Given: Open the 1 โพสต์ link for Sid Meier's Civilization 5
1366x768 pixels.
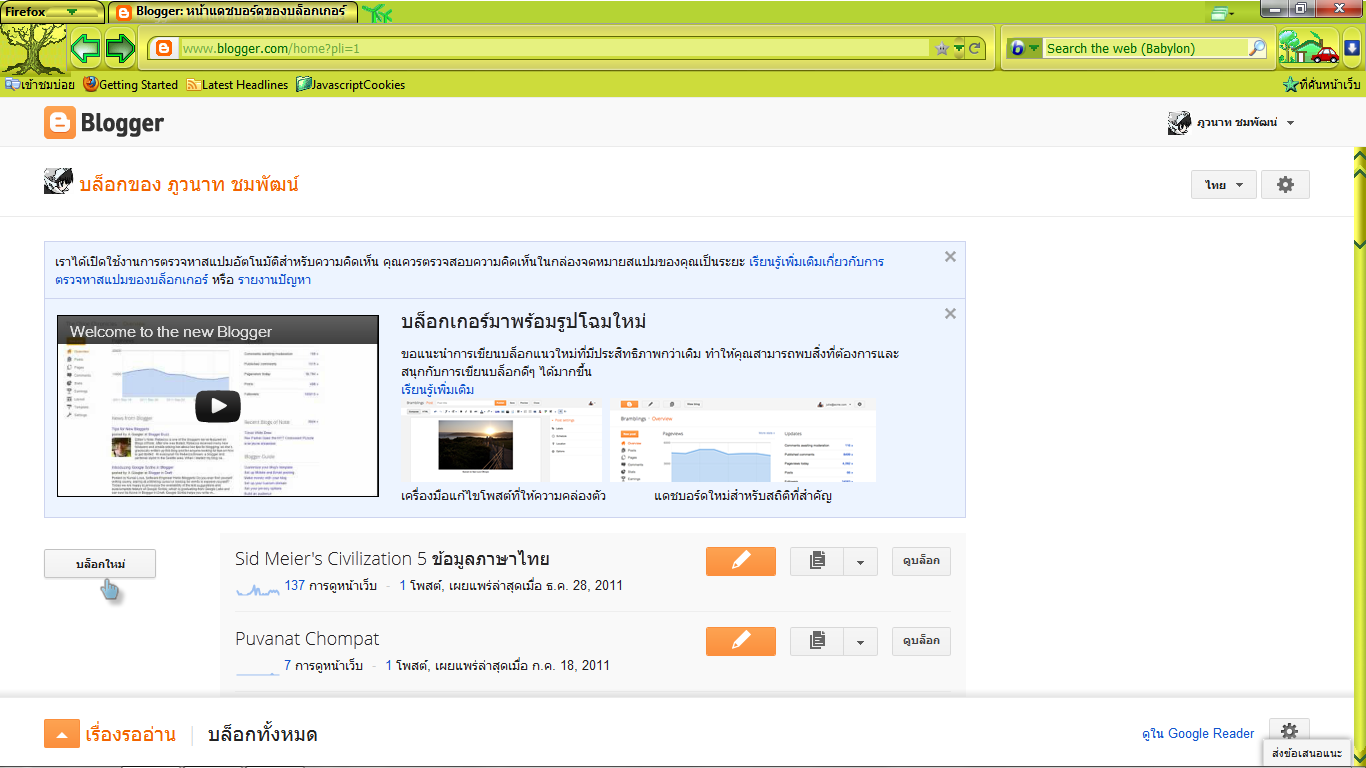Looking at the screenshot, I should (x=421, y=585).
